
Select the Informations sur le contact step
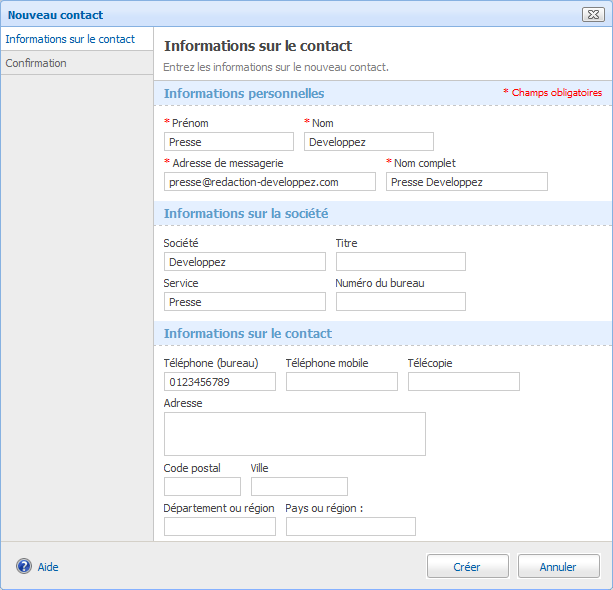(x=70, y=39)
